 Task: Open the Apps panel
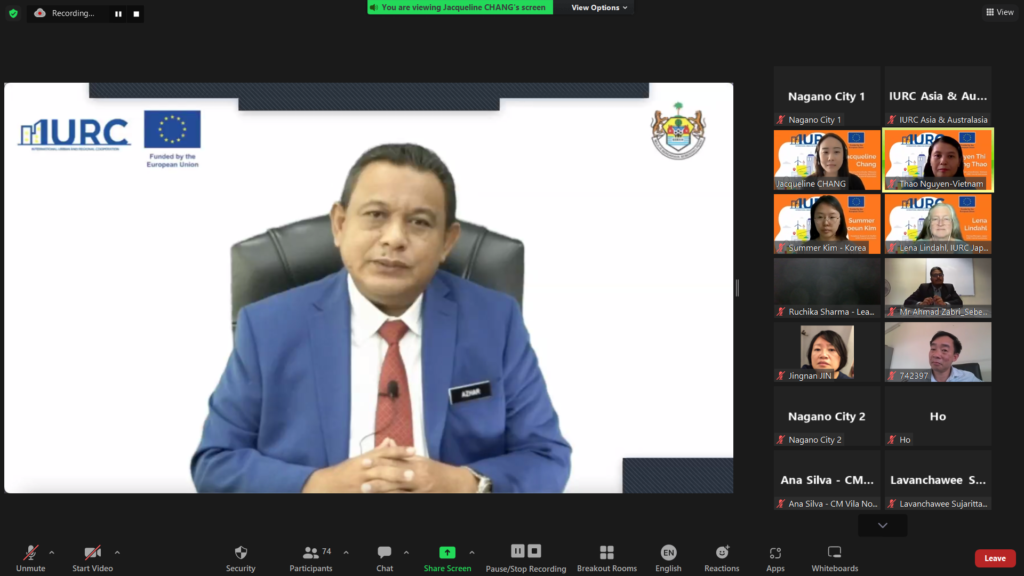point(775,557)
